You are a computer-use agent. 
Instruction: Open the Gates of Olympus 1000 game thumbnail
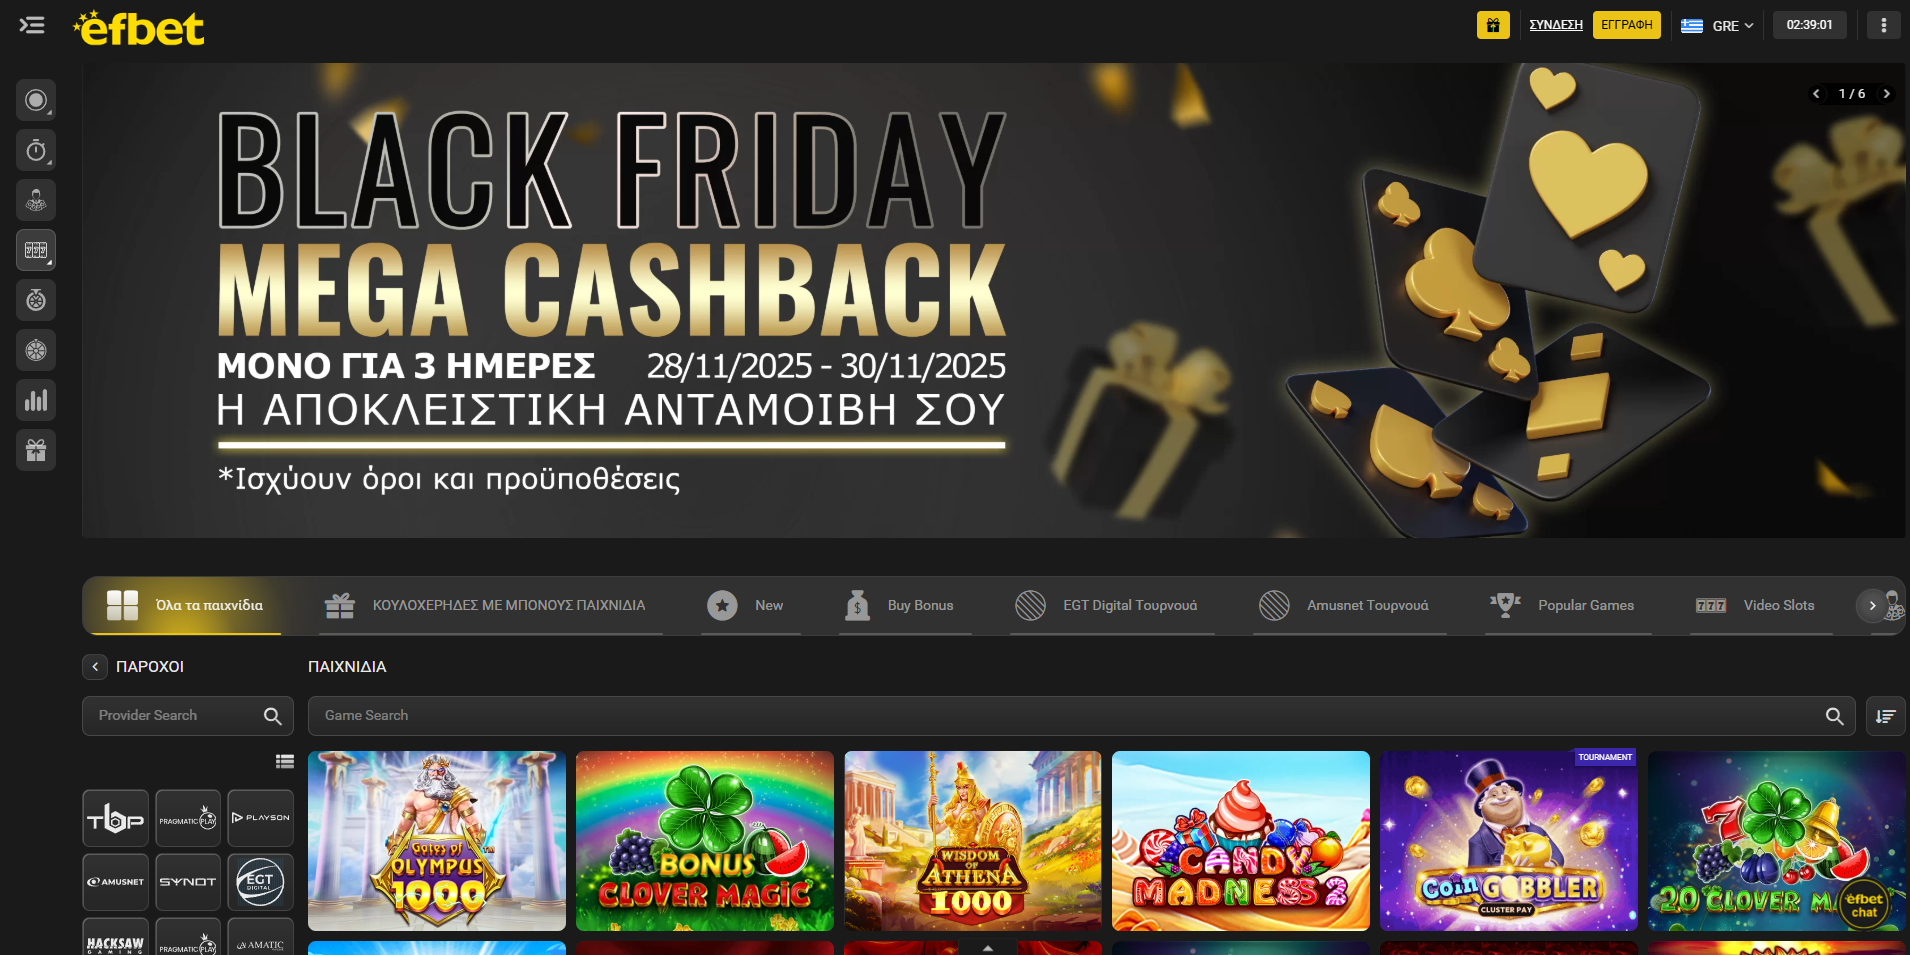[x=437, y=841]
